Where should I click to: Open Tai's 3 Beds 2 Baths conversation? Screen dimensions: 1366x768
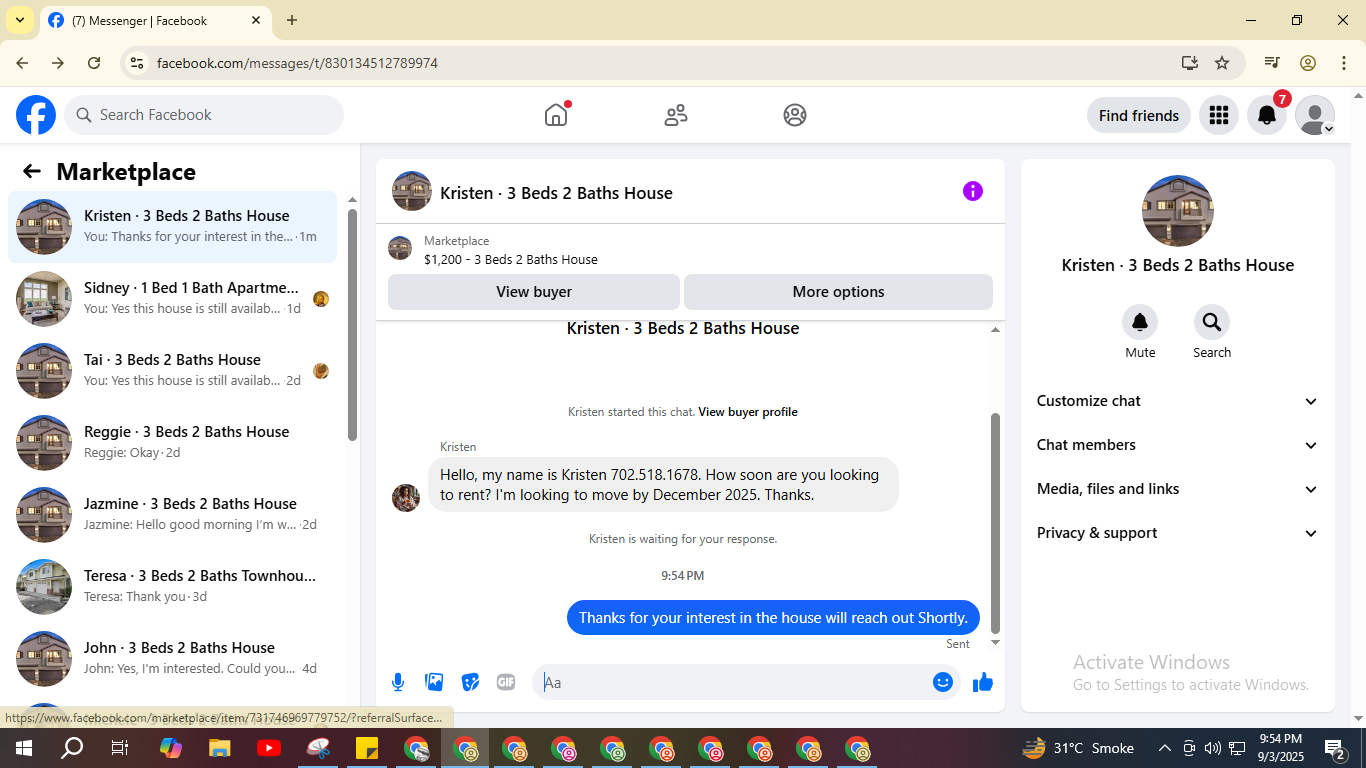tap(173, 371)
